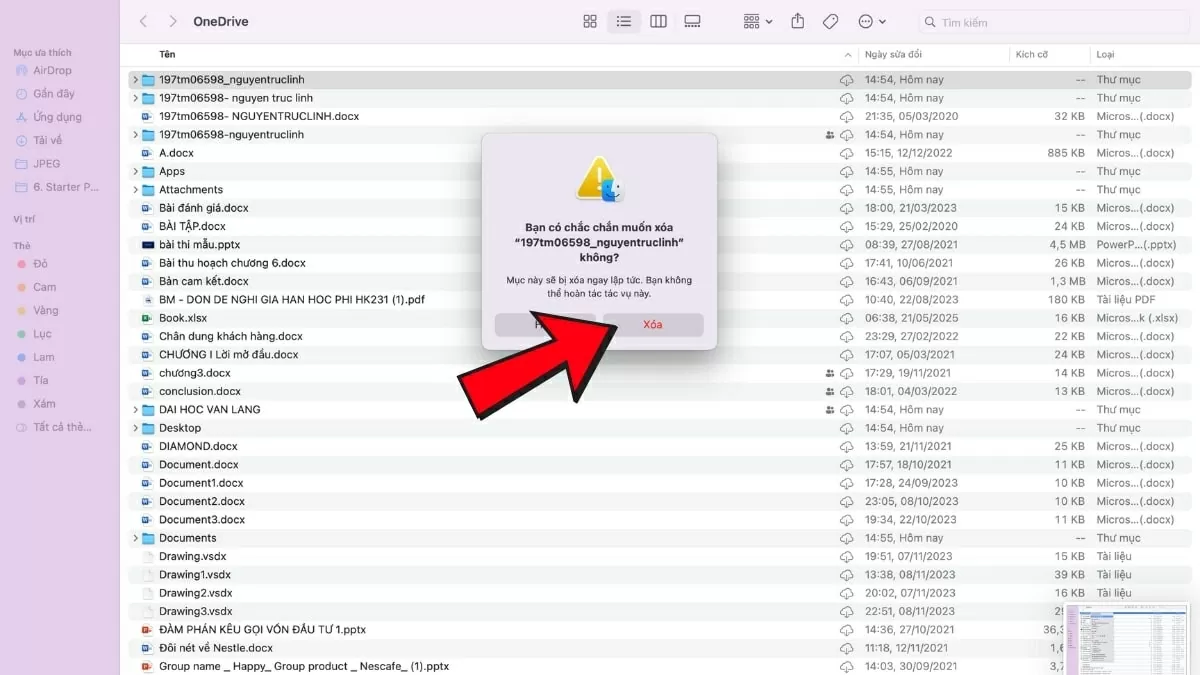Screen dimensions: 1200x675
Task: Click the Tìm kiếm search field
Action: click(1055, 22)
